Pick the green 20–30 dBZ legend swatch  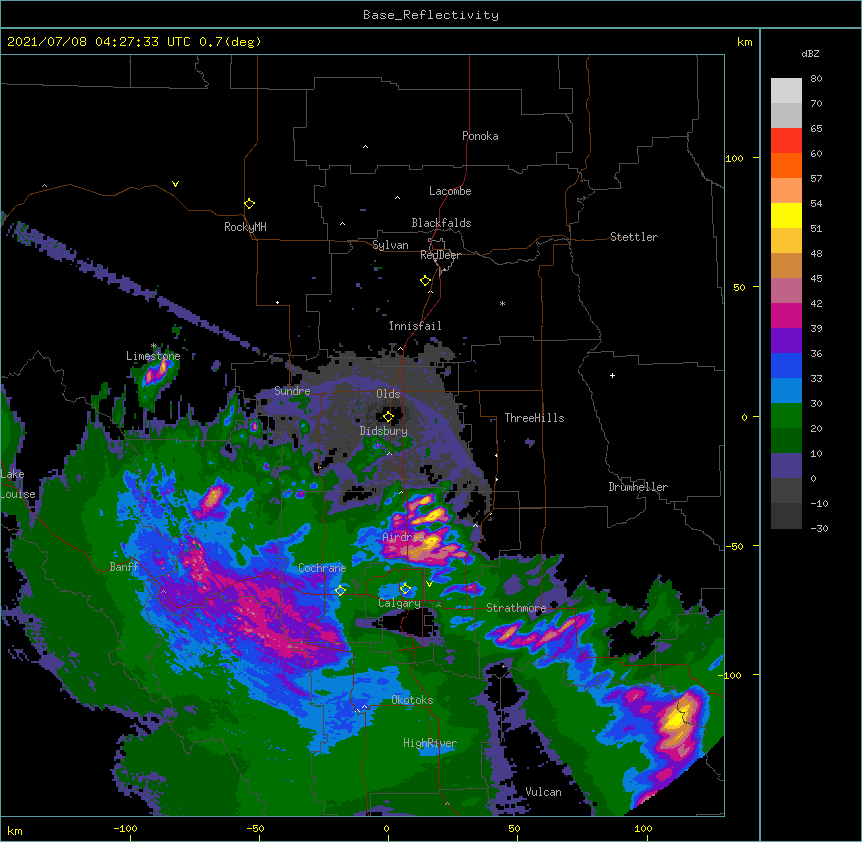(x=786, y=416)
